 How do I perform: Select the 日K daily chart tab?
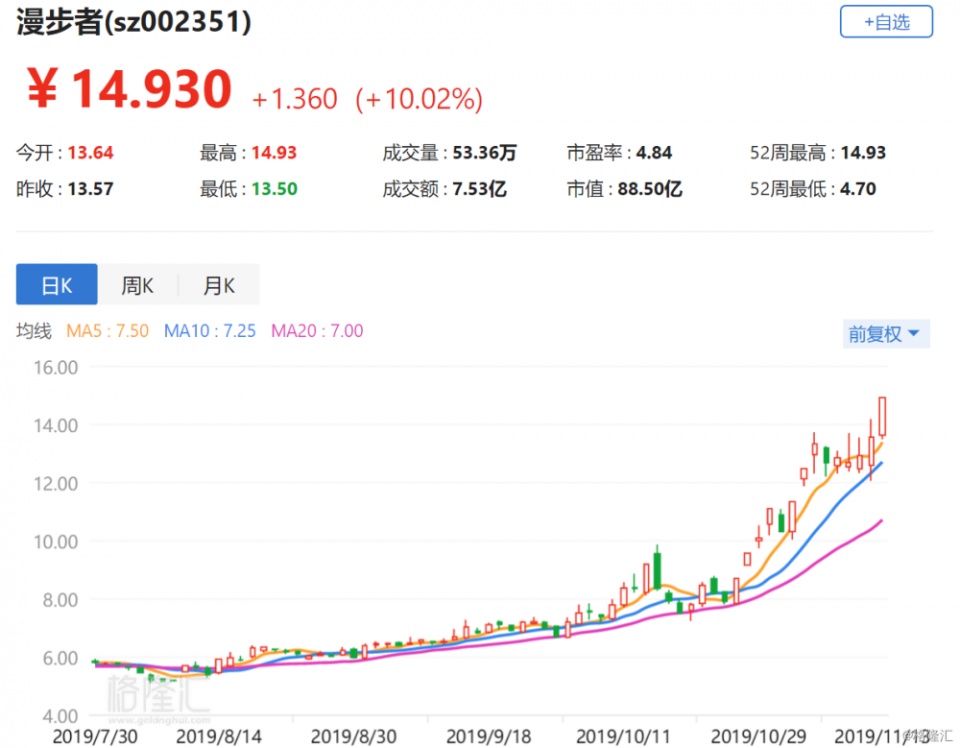click(56, 285)
